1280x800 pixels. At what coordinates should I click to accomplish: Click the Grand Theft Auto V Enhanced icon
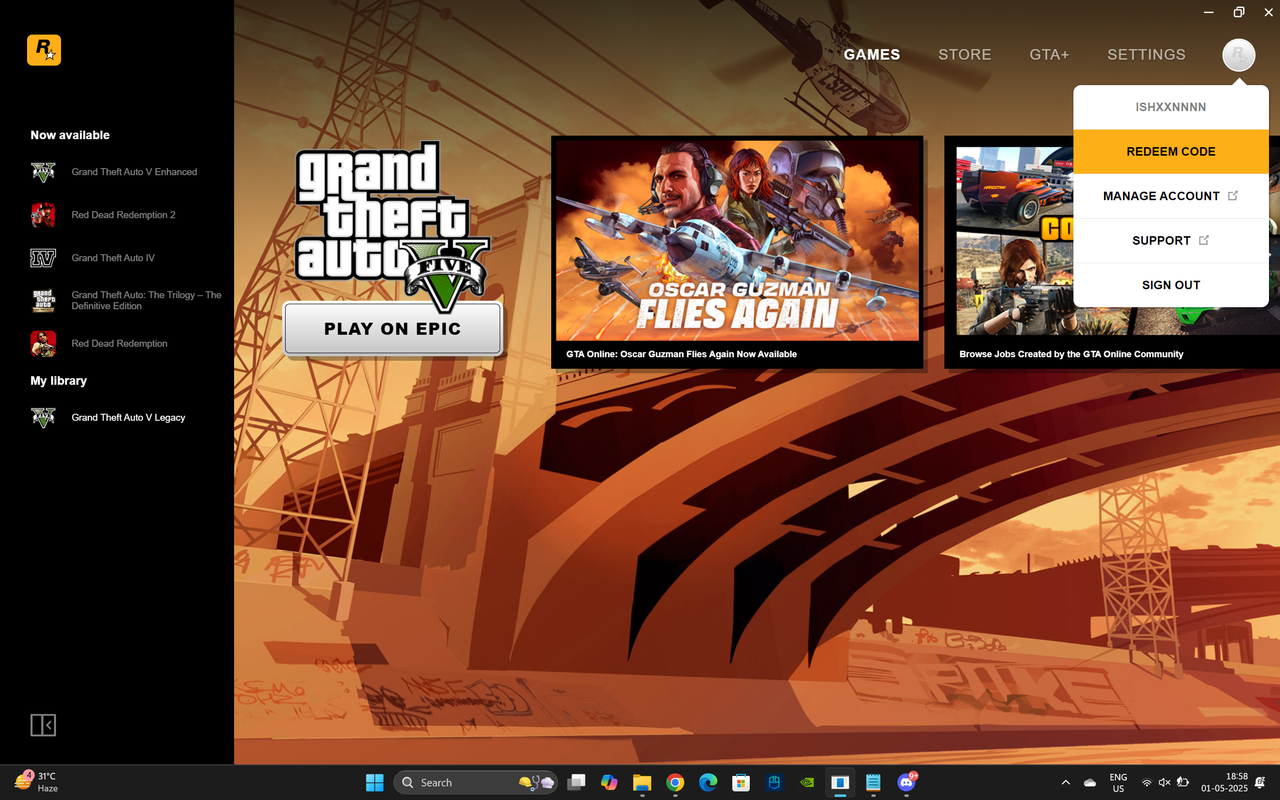click(43, 172)
